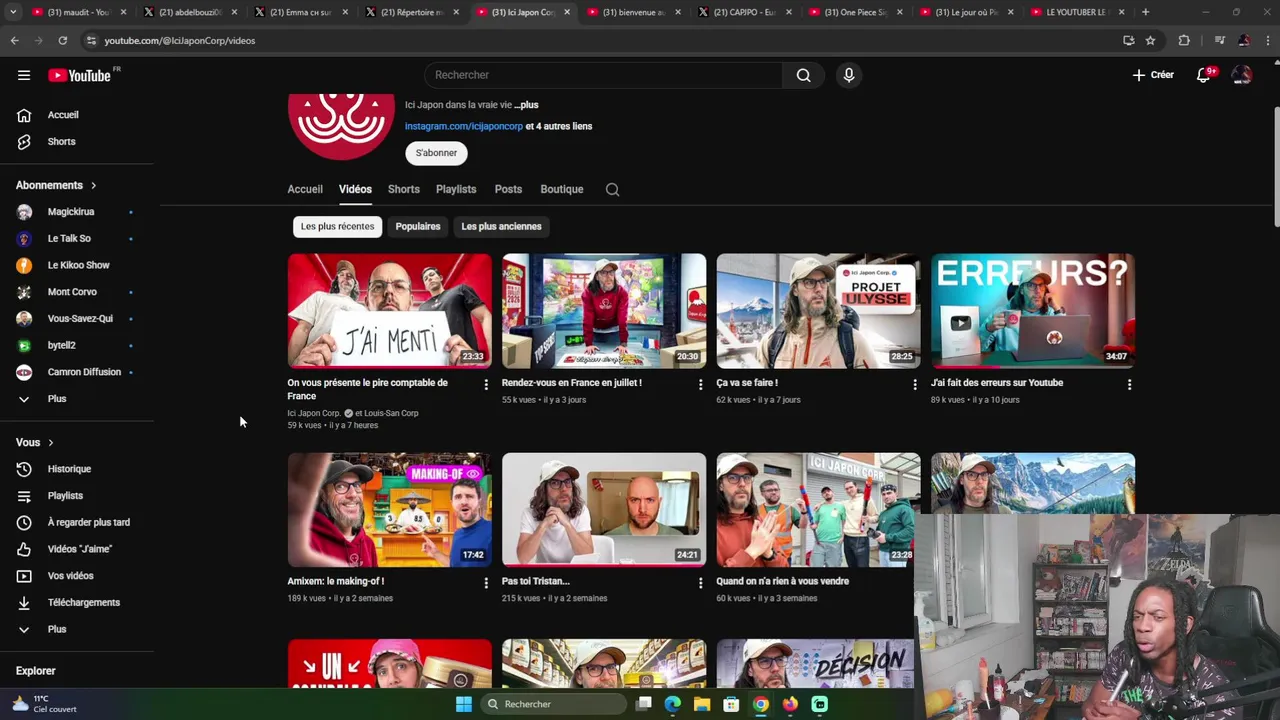Open the "J'AI MENTI" video thumbnail

(x=389, y=311)
